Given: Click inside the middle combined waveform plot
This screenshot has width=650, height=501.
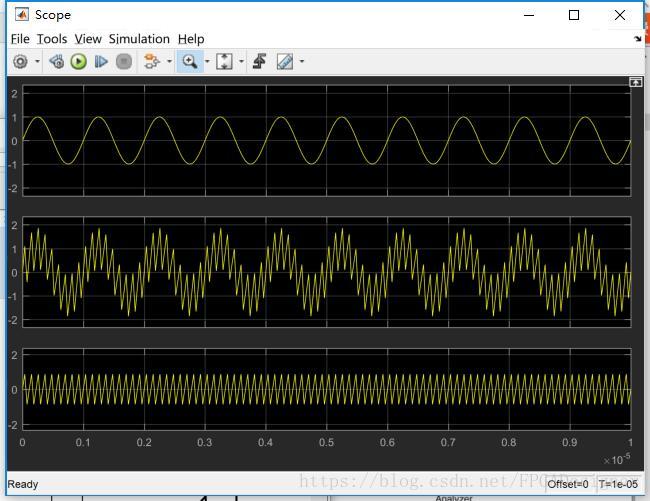Looking at the screenshot, I should 327,272.
